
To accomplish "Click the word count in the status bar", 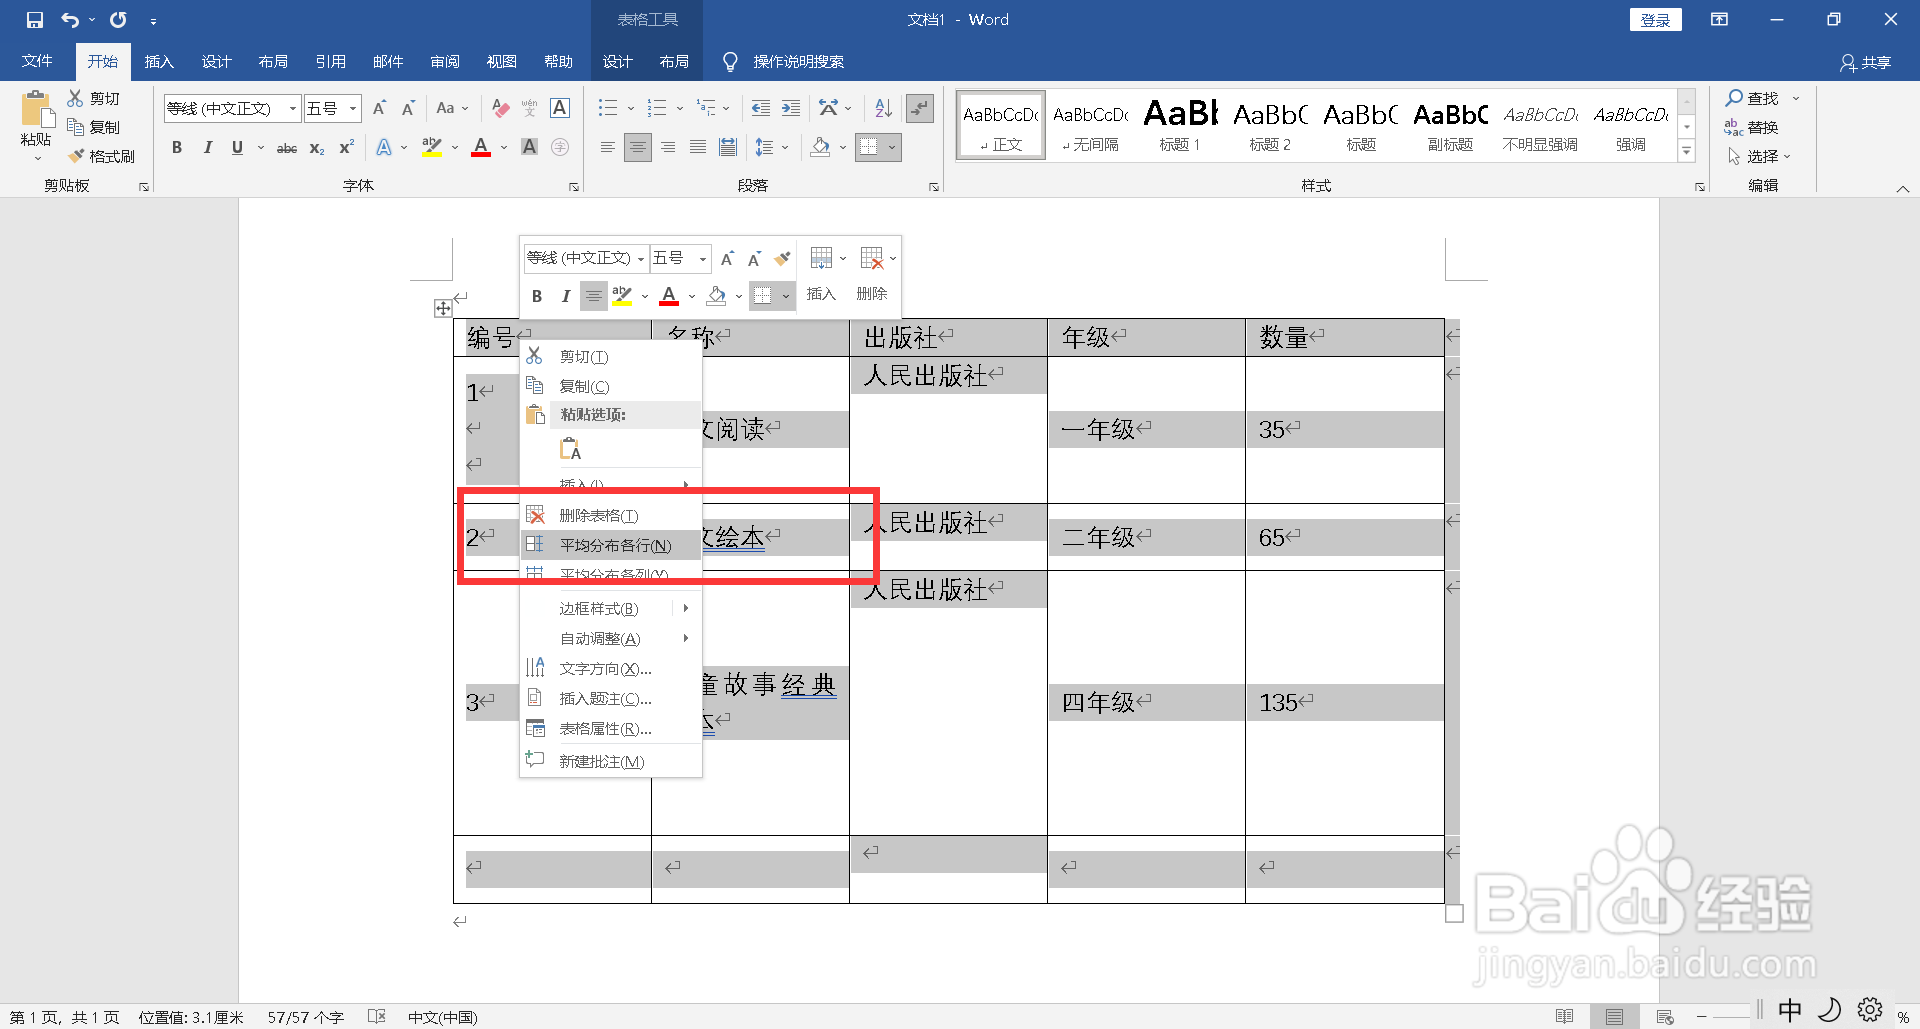I will coord(305,1016).
